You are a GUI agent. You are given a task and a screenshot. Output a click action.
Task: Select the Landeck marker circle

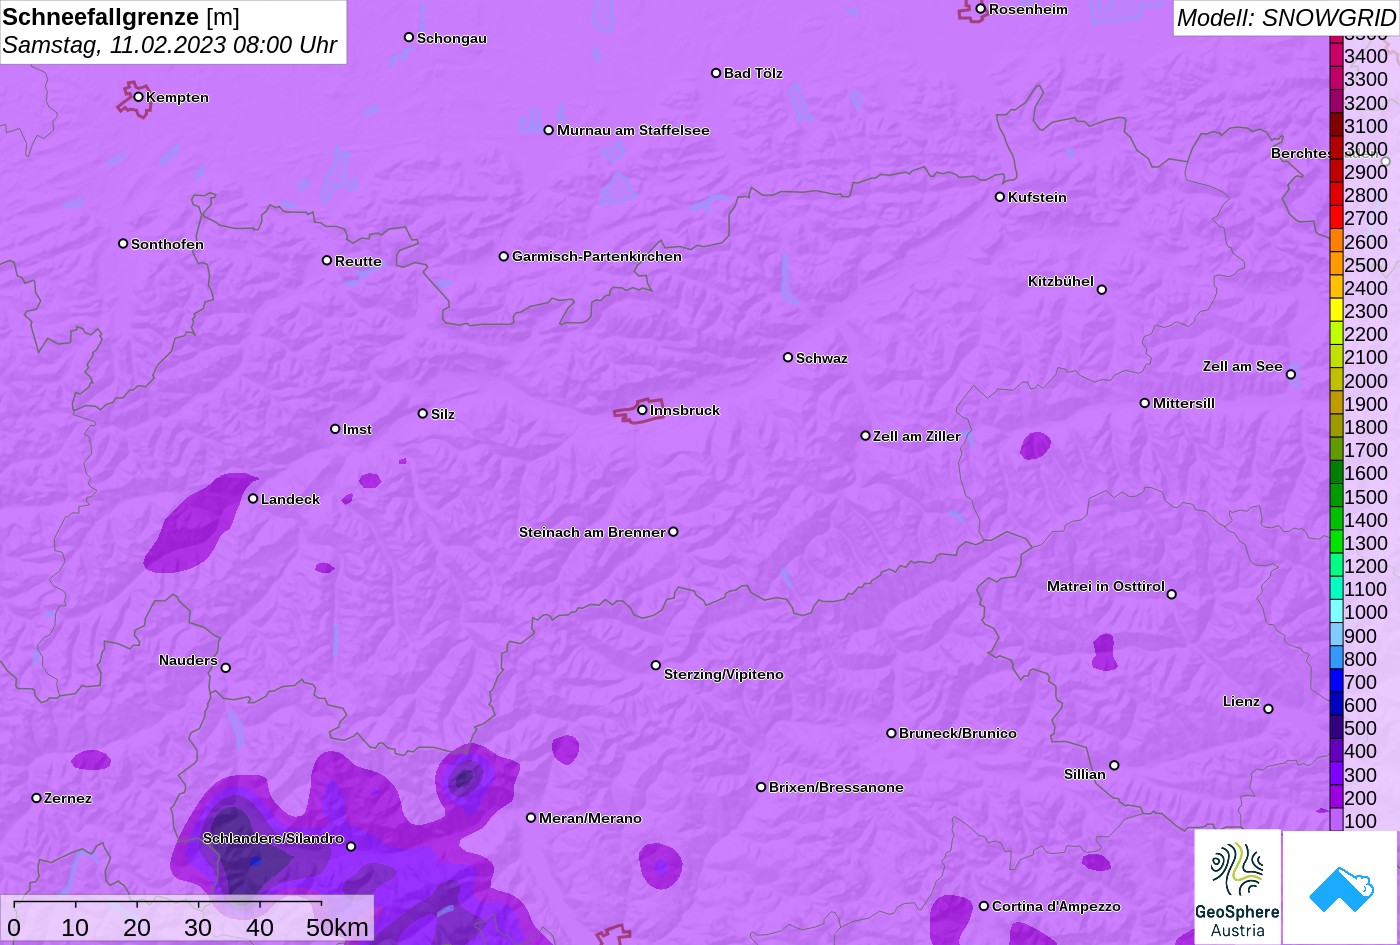pyautogui.click(x=253, y=498)
